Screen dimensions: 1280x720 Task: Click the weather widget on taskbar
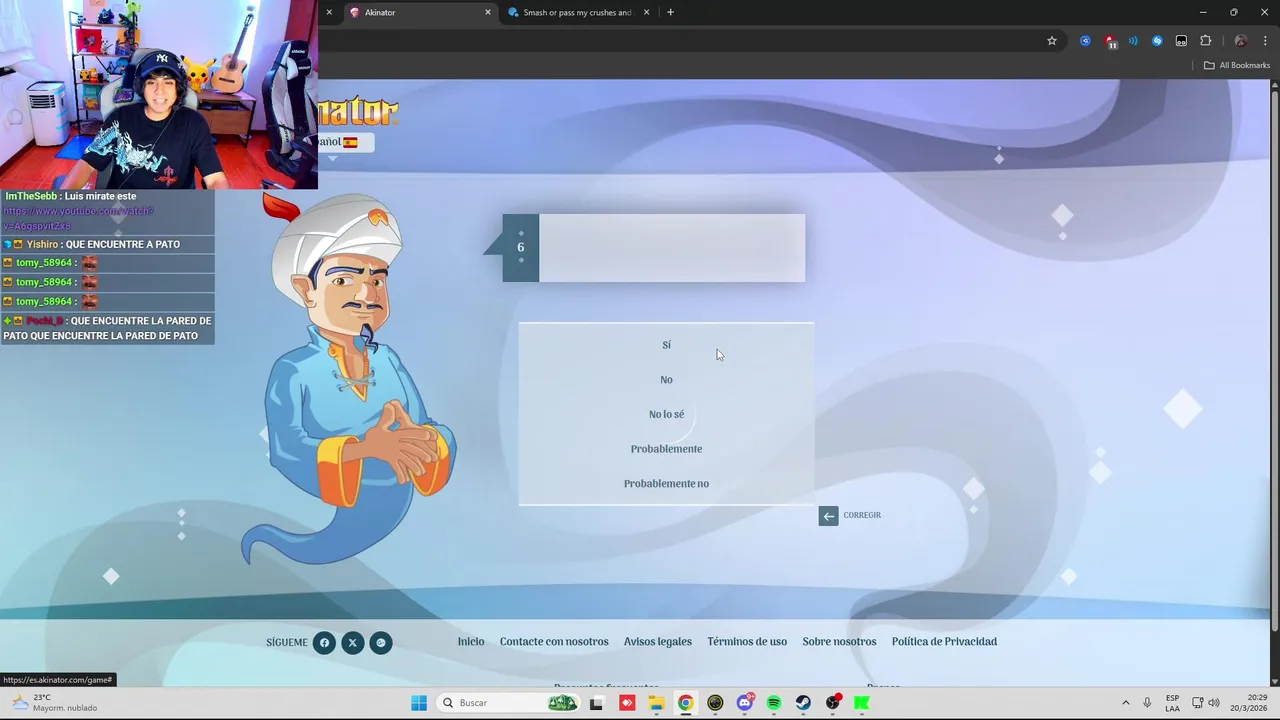tap(55, 703)
